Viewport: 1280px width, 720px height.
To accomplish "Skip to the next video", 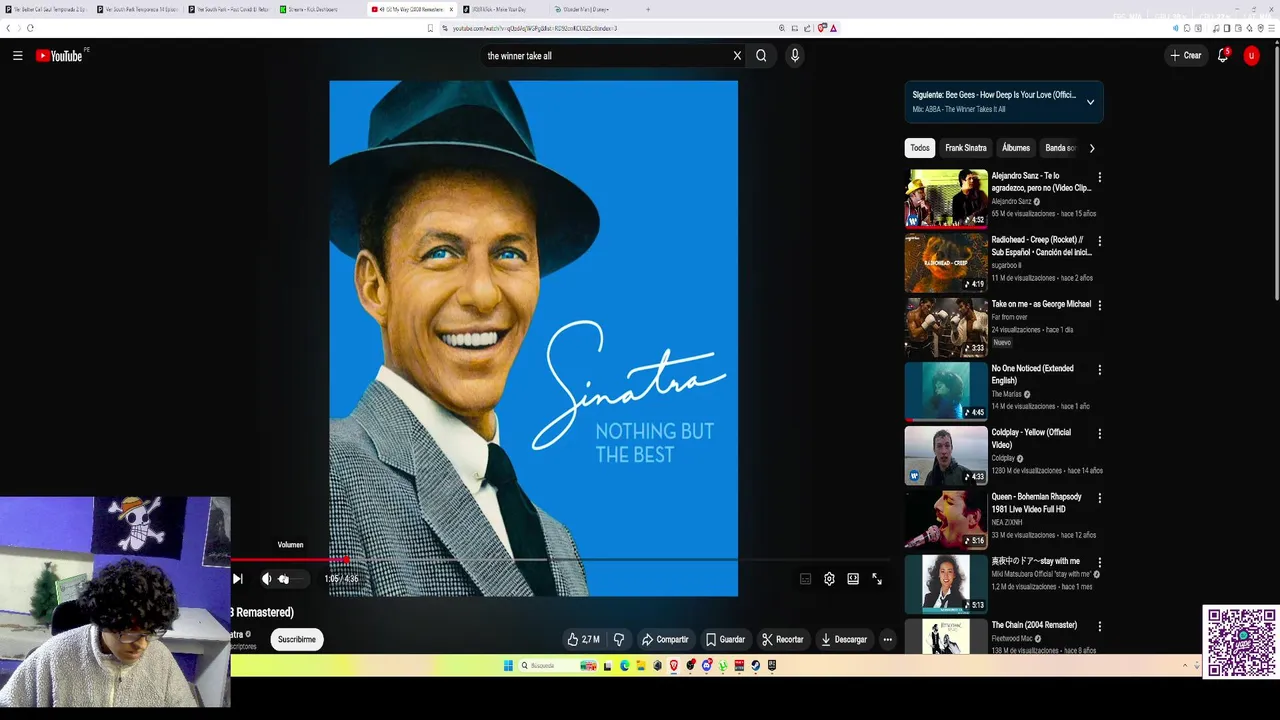I will coord(237,579).
